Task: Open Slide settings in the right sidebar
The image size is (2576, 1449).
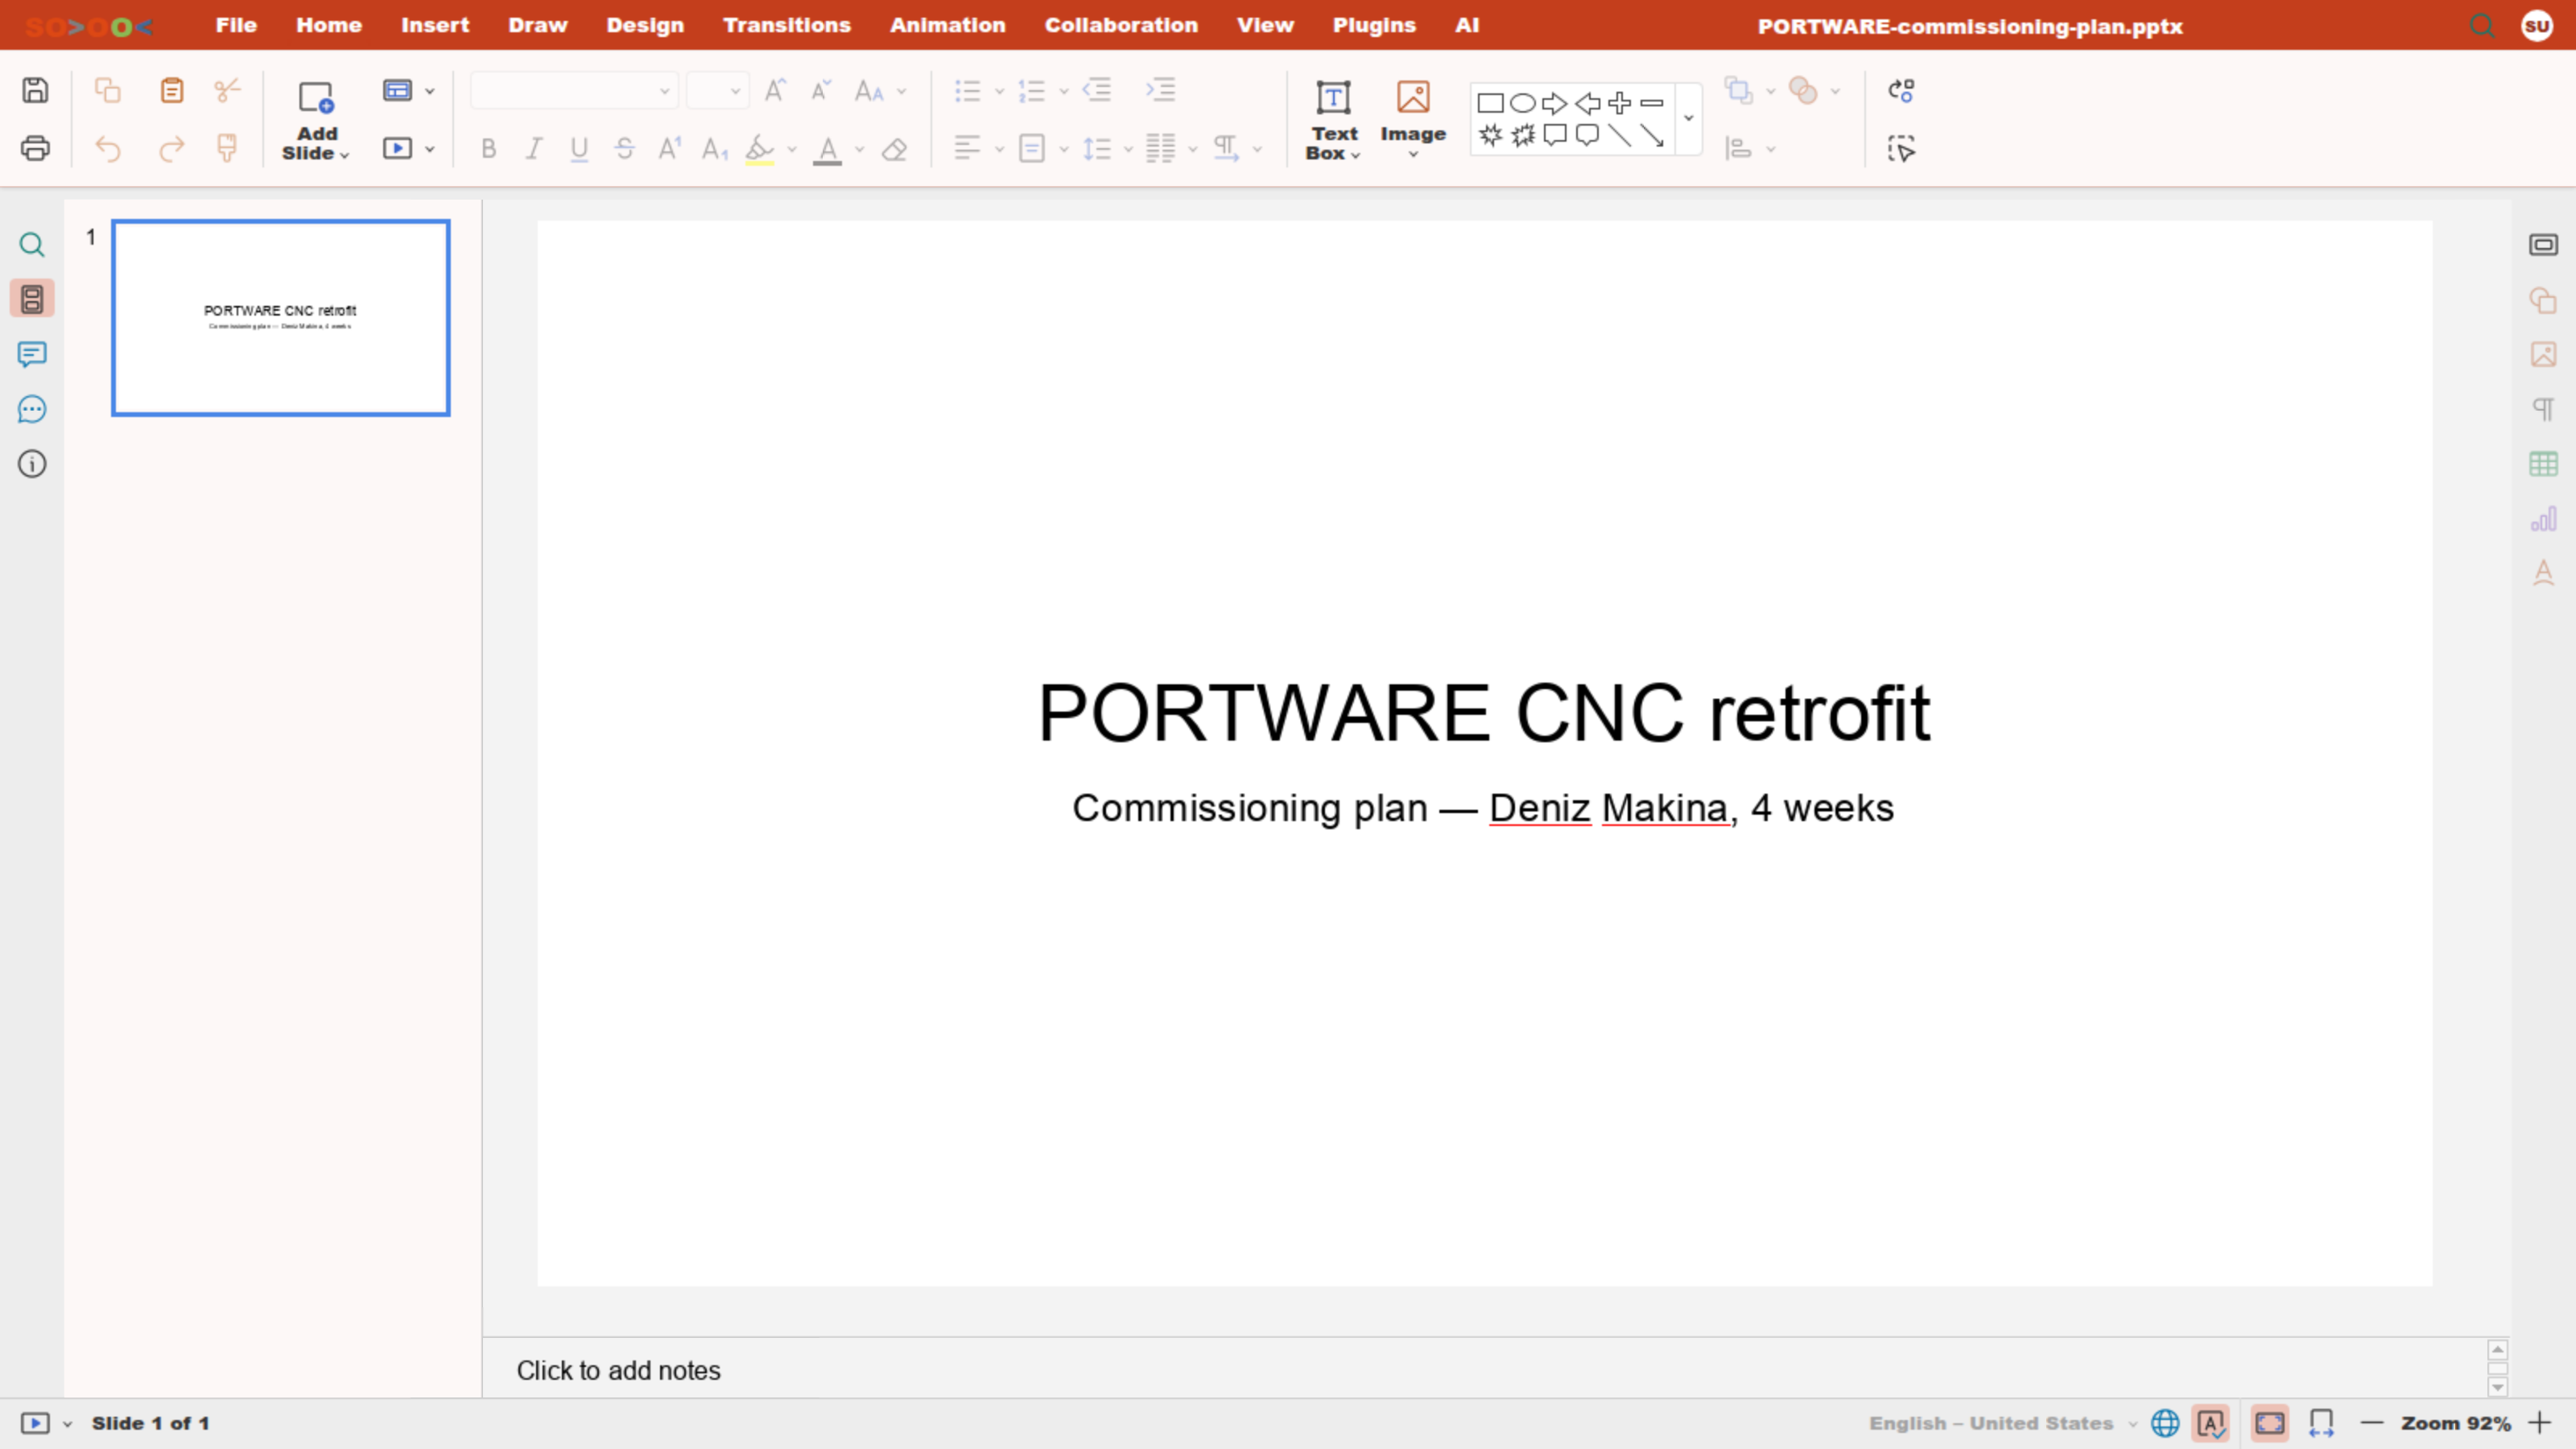Action: point(2543,245)
